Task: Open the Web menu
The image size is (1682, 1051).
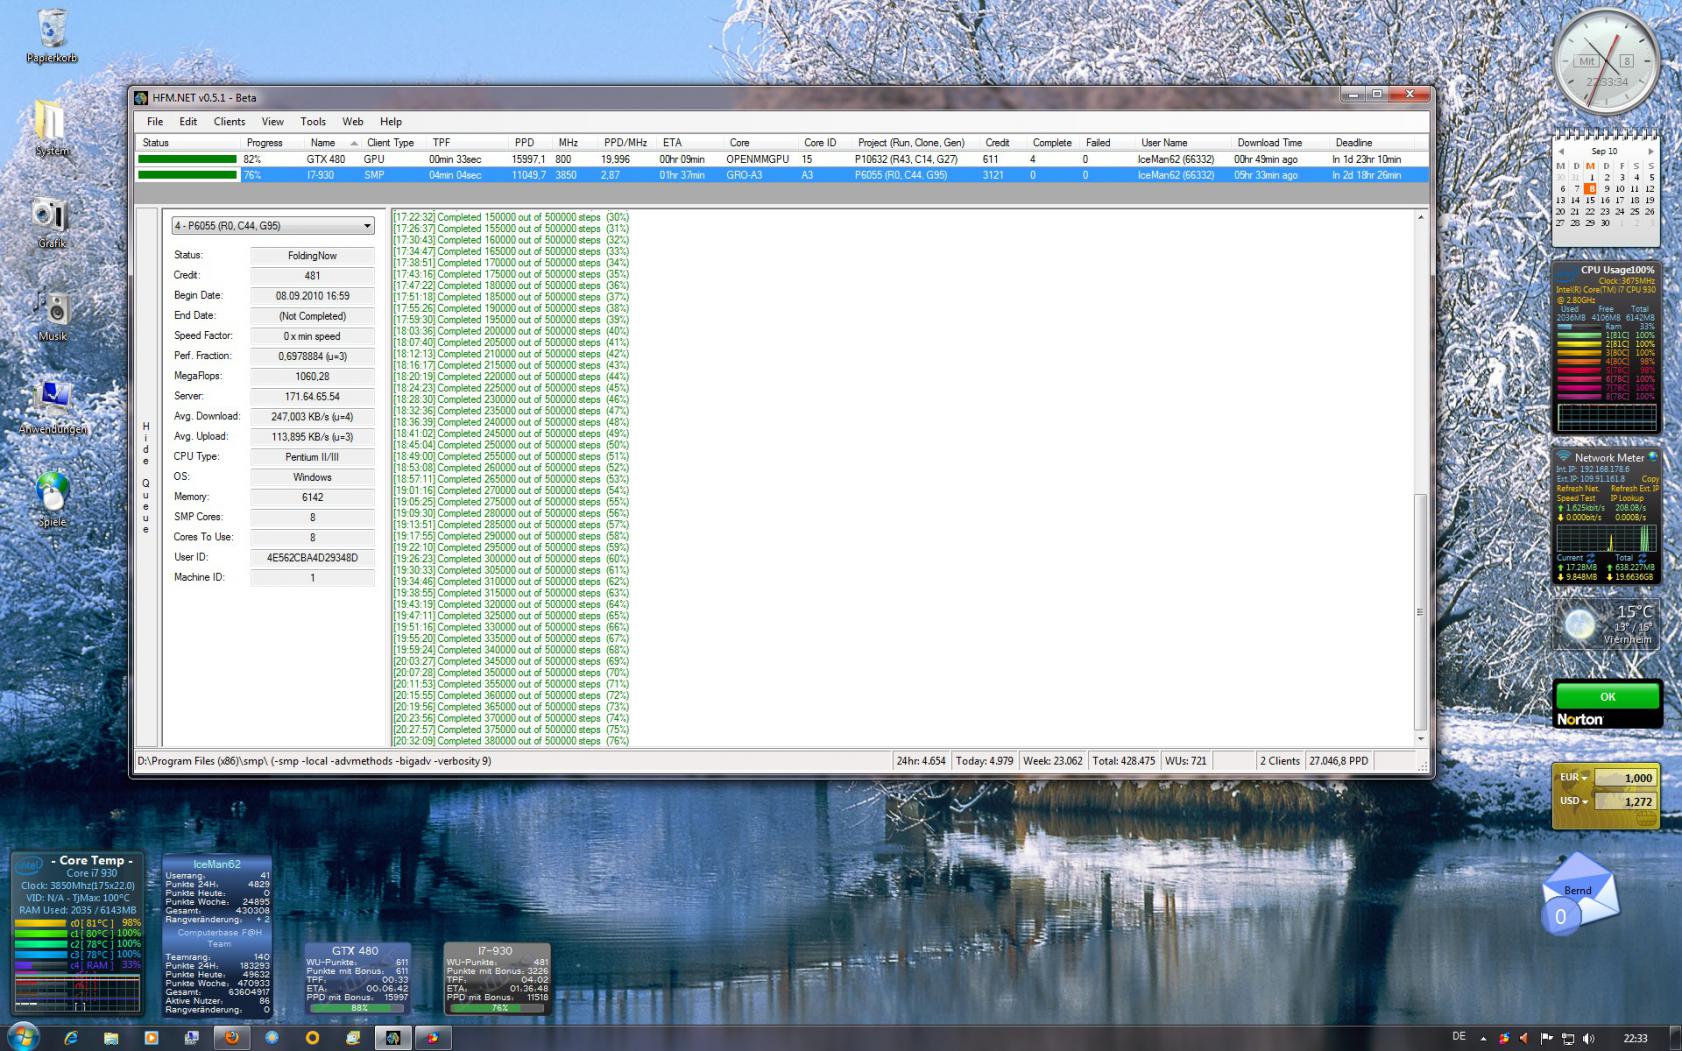Action: pos(352,121)
